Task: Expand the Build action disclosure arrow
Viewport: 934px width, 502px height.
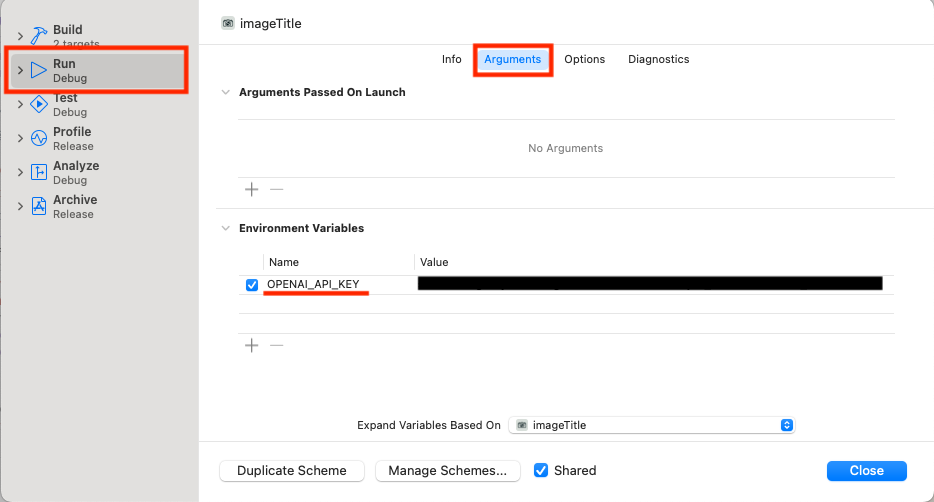Action: [20, 36]
